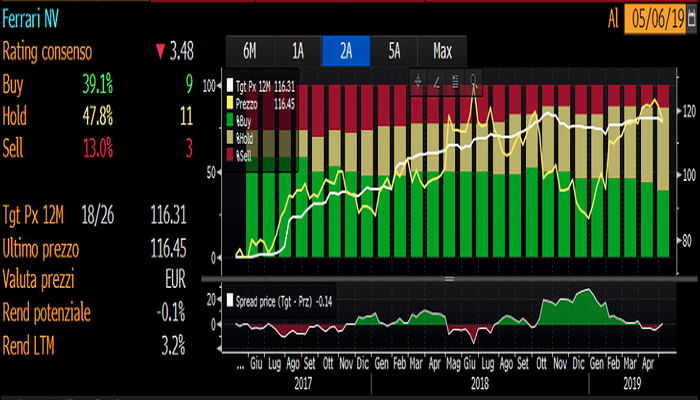Click the Hold row label
The height and width of the screenshot is (400, 700).
point(15,117)
